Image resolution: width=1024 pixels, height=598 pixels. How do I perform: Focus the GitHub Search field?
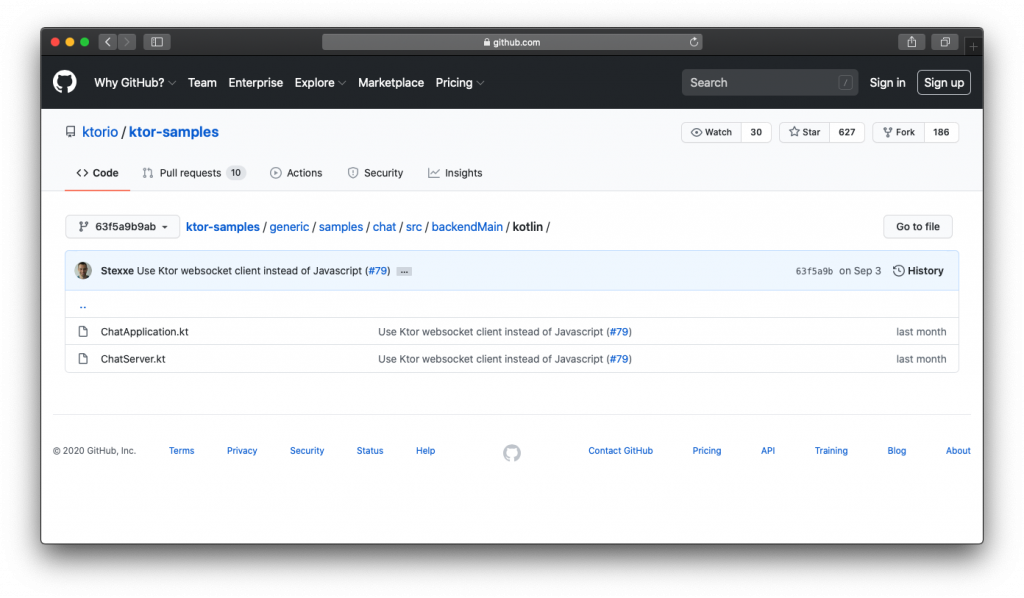point(770,83)
